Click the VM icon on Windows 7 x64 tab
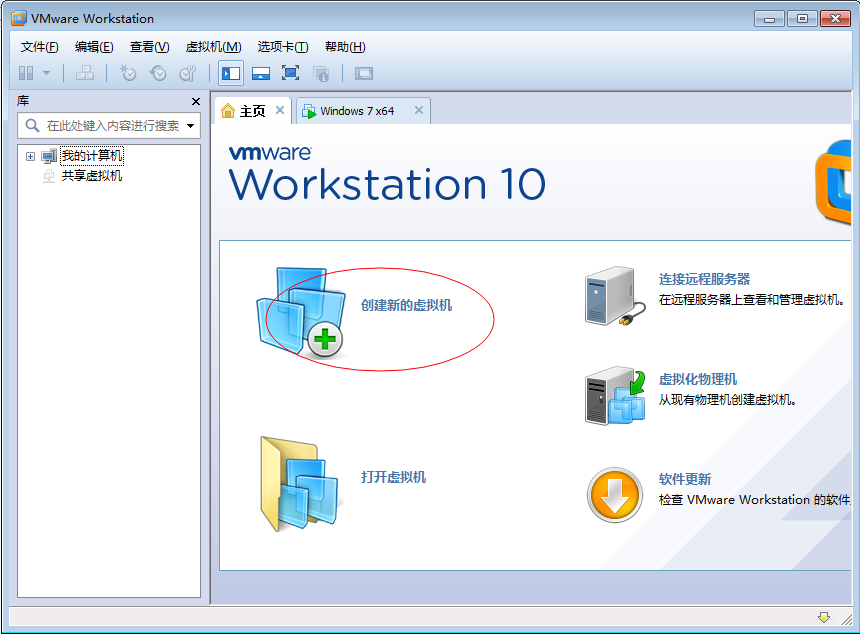Image resolution: width=860 pixels, height=634 pixels. tap(309, 111)
